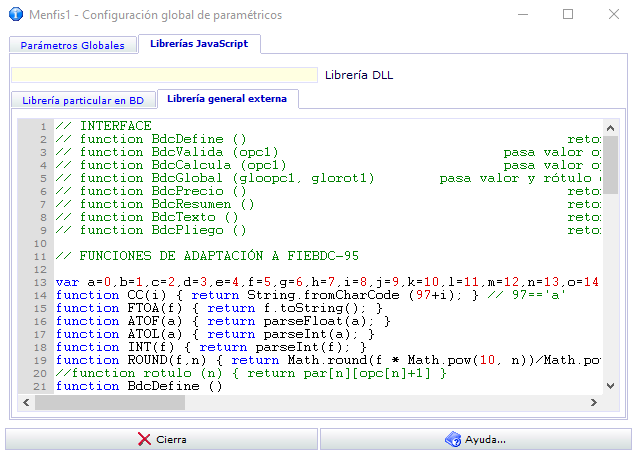Image resolution: width=637 pixels, height=455 pixels.
Task: Click 'BdcGlobal (gloopc1, glorot1)' on line 5
Action: click(263, 178)
